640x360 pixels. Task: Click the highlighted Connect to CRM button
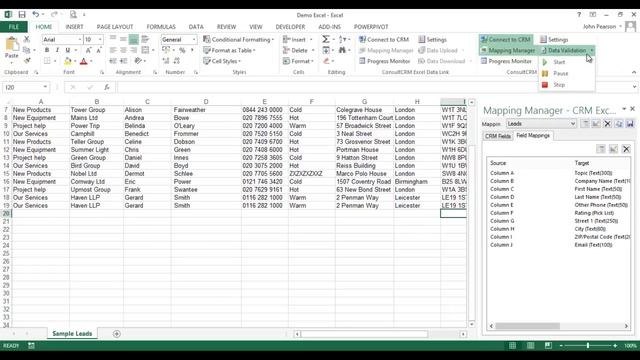point(505,40)
